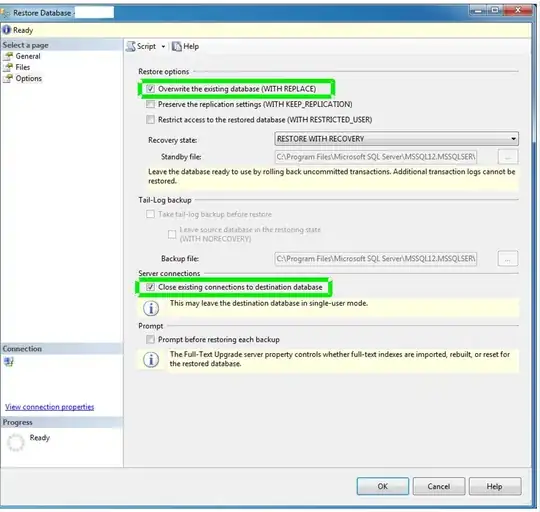Open View connection properties link
The height and width of the screenshot is (512, 540).
point(50,407)
